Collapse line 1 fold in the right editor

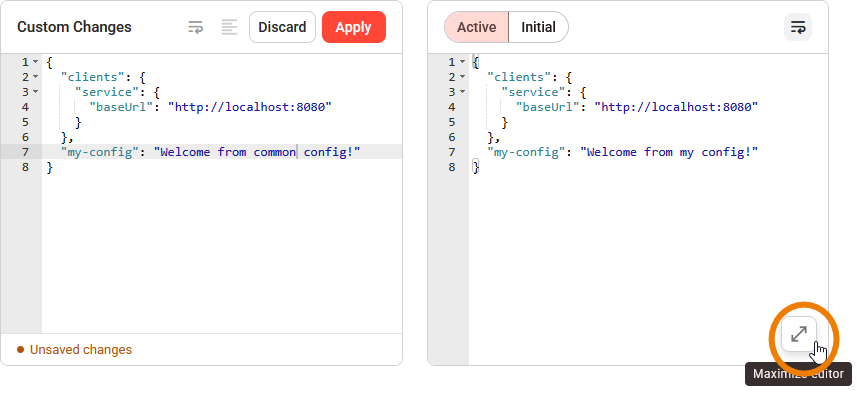(462, 62)
